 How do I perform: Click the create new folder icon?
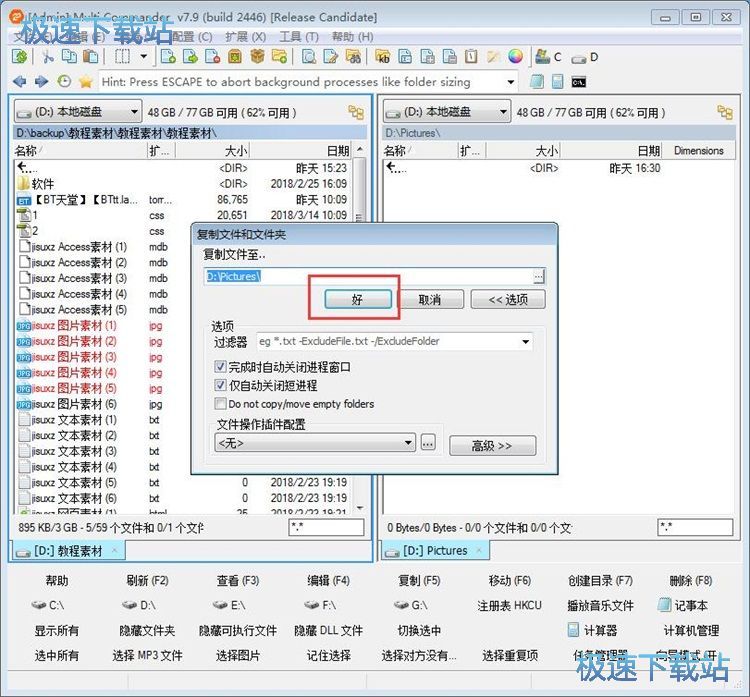(x=279, y=57)
